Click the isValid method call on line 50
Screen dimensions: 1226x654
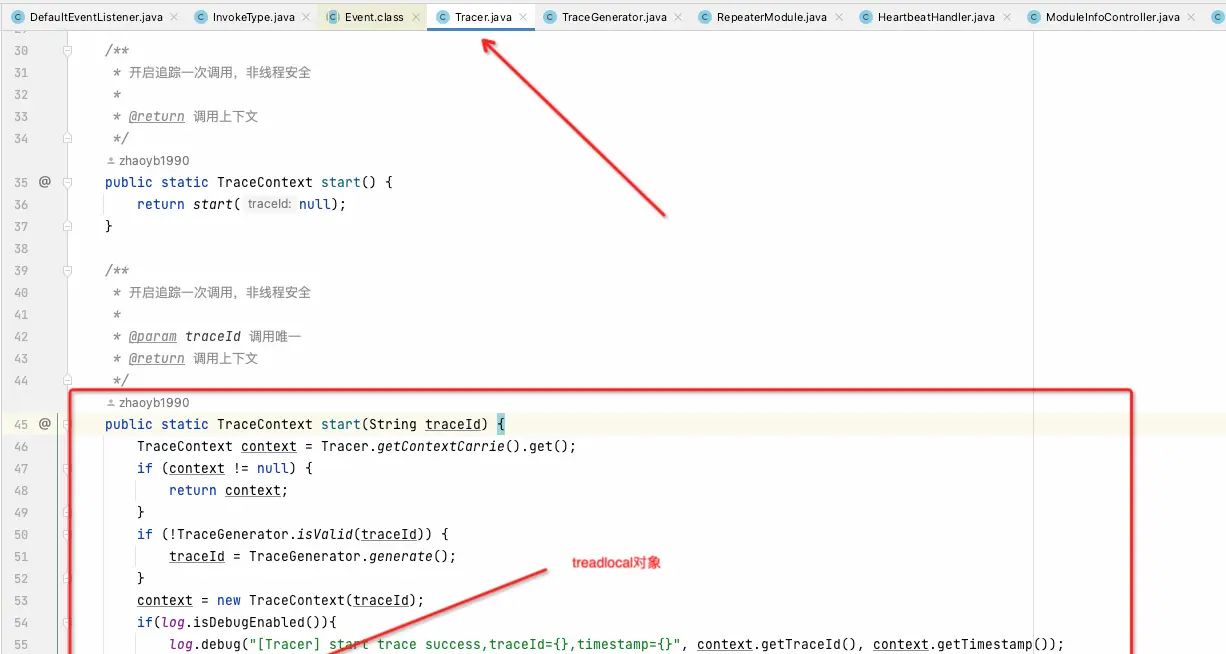[327, 534]
